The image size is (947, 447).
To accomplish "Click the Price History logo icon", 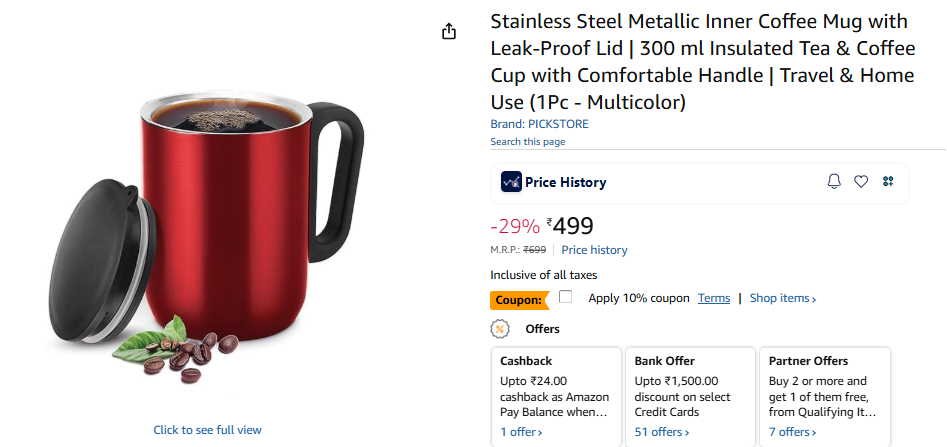I will [511, 182].
